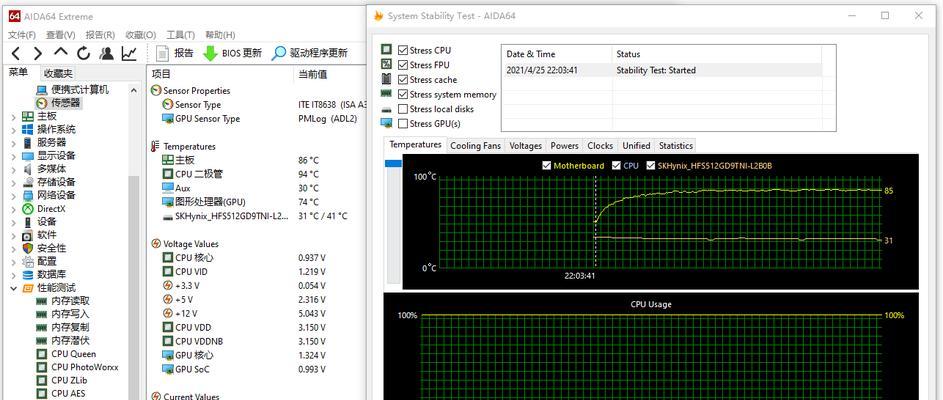Click the 网络设备 icon in tree

click(28, 195)
